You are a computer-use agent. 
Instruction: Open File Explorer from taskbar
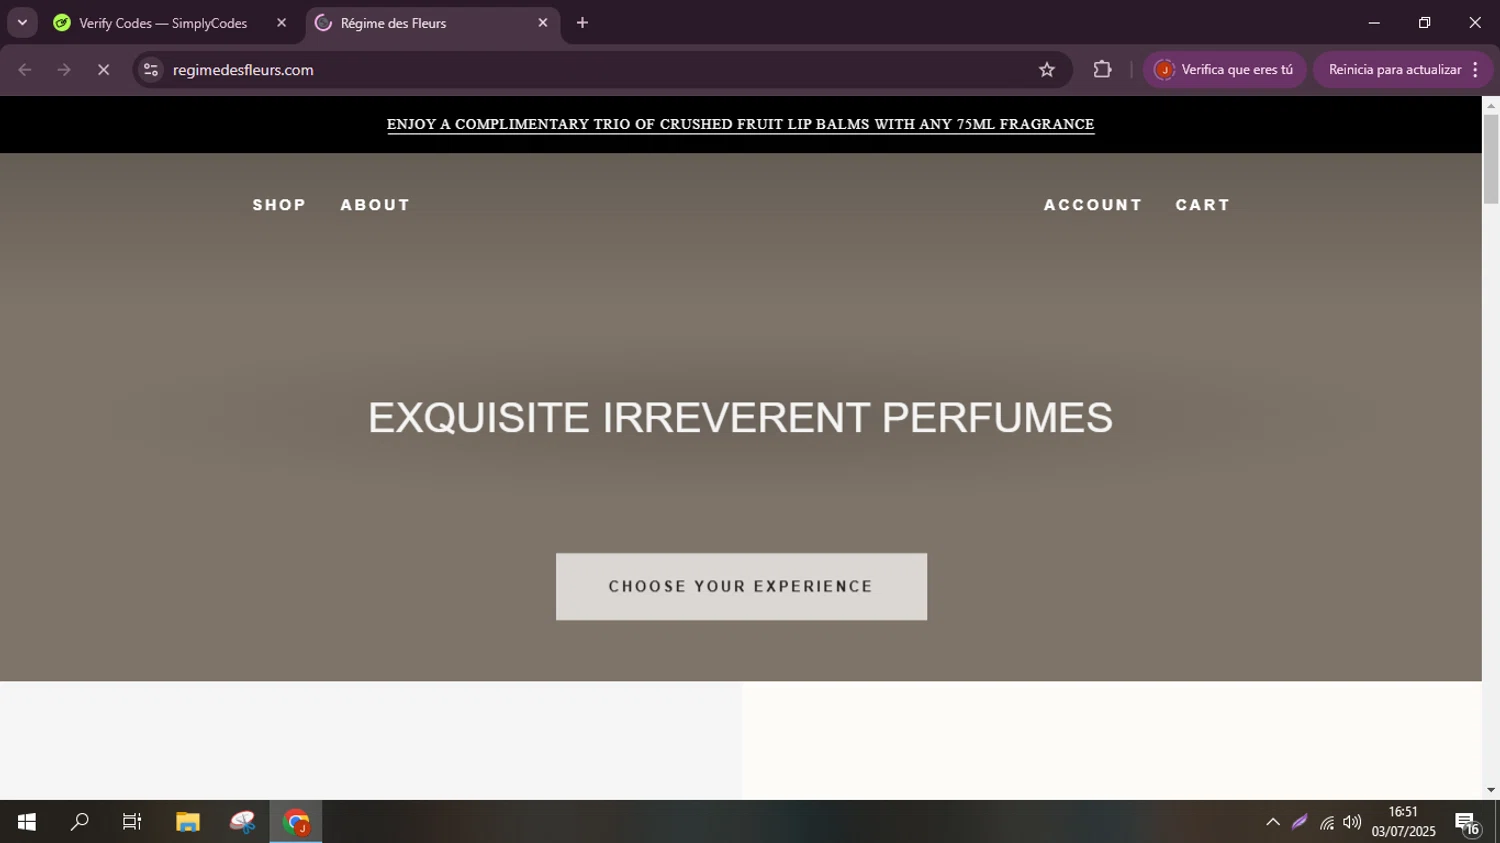coord(187,822)
